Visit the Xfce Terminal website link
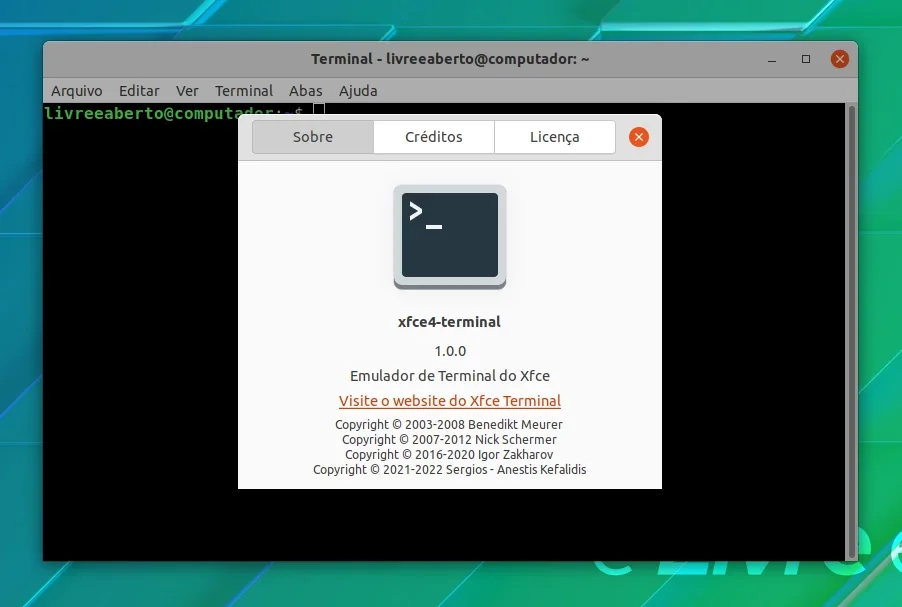Viewport: 902px width, 607px height. point(450,401)
